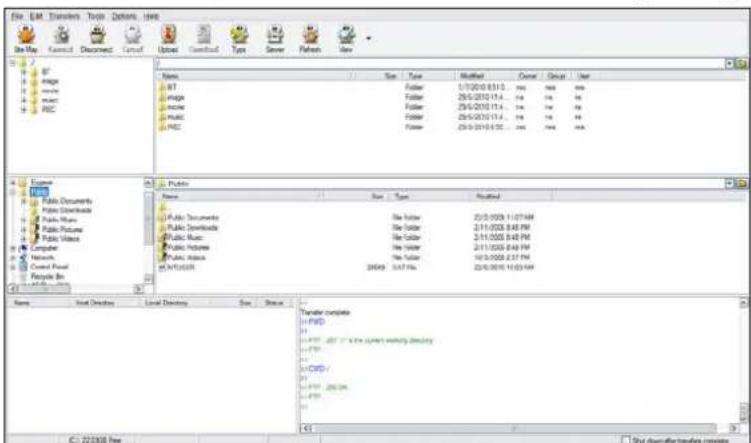Click the folder-up icon beside local path
The height and width of the screenshot is (443, 751).
(740, 183)
